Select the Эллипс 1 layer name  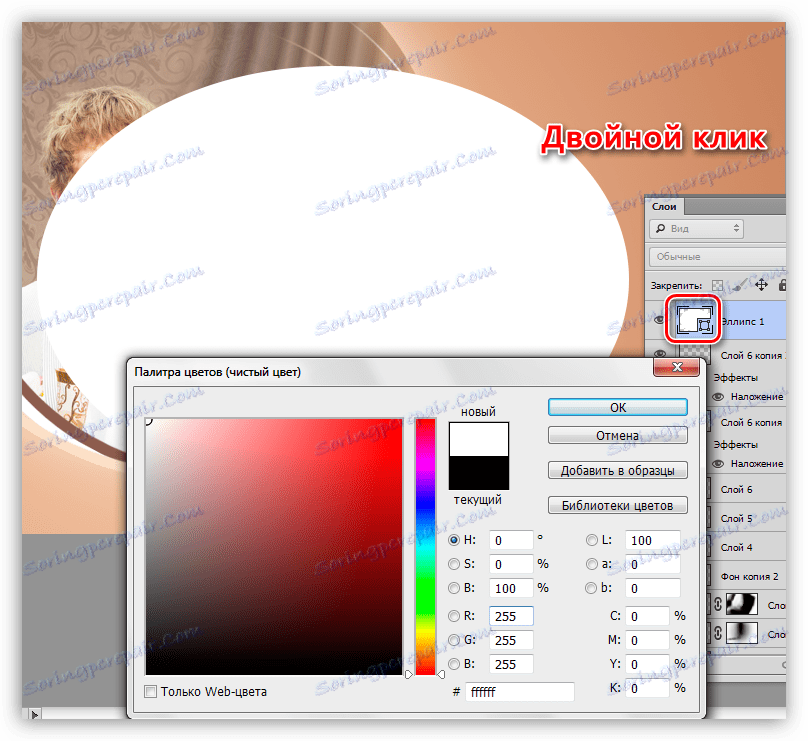click(743, 321)
